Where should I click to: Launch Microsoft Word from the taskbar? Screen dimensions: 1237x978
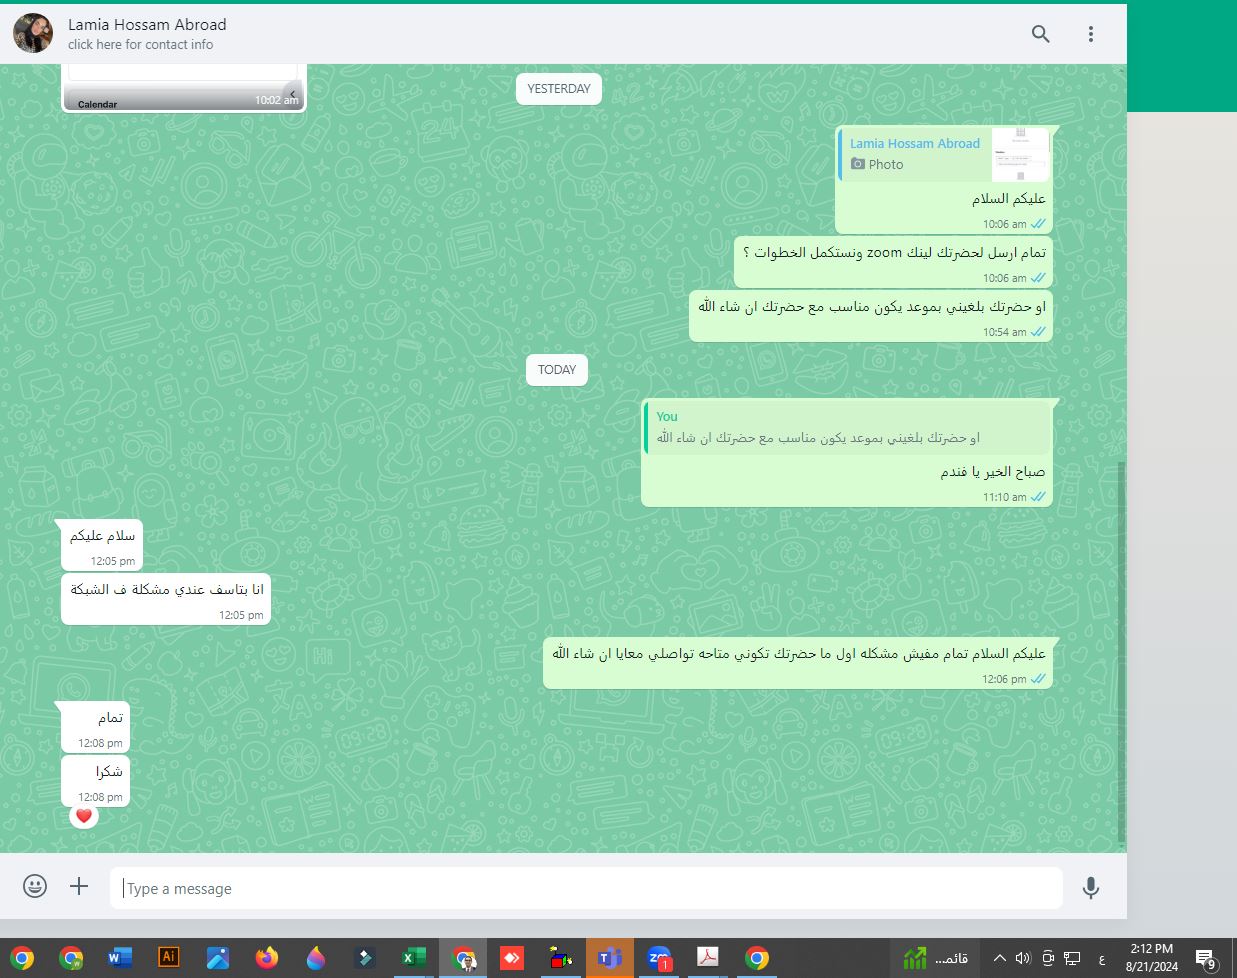pyautogui.click(x=119, y=958)
